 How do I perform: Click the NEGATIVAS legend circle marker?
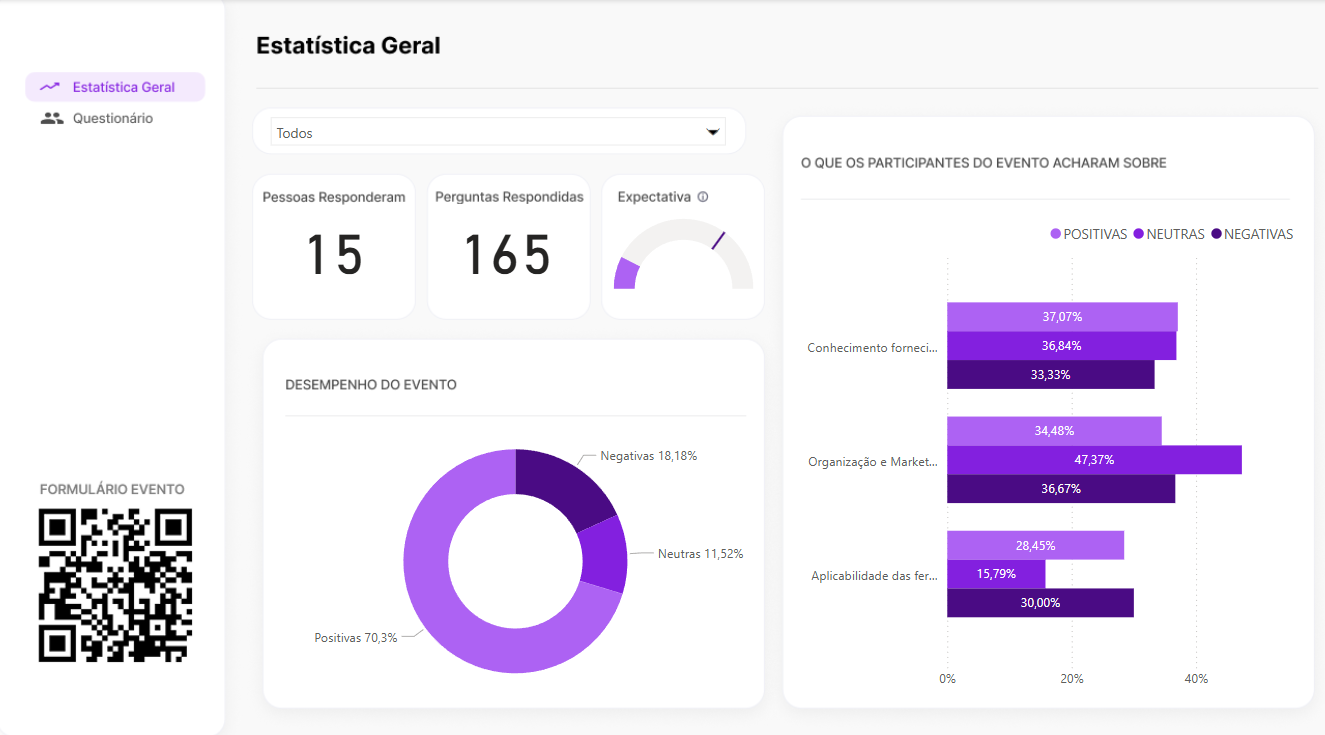coord(1217,234)
